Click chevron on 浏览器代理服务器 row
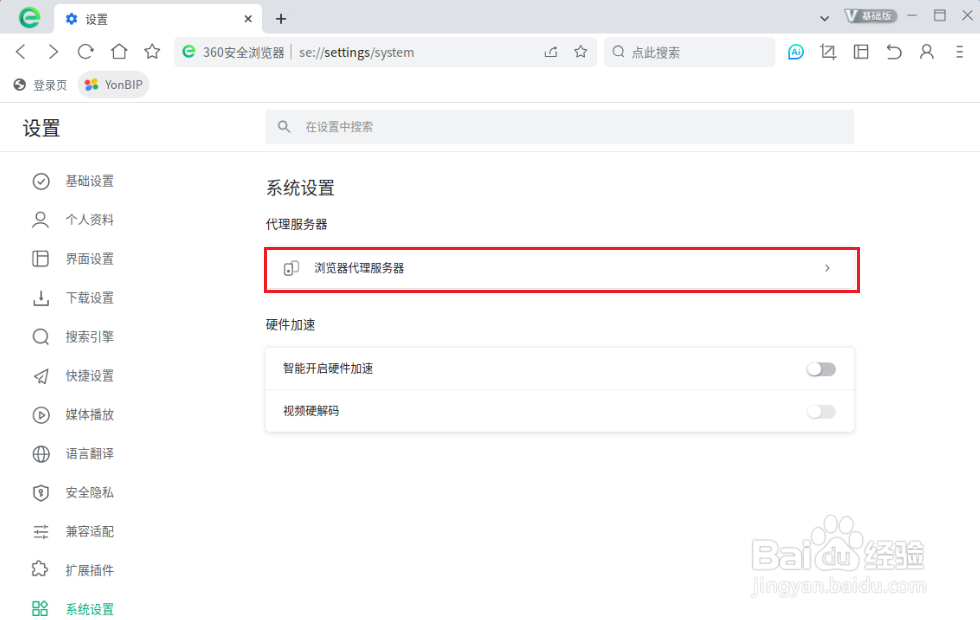Viewport: 980px width, 620px height. pos(827,268)
